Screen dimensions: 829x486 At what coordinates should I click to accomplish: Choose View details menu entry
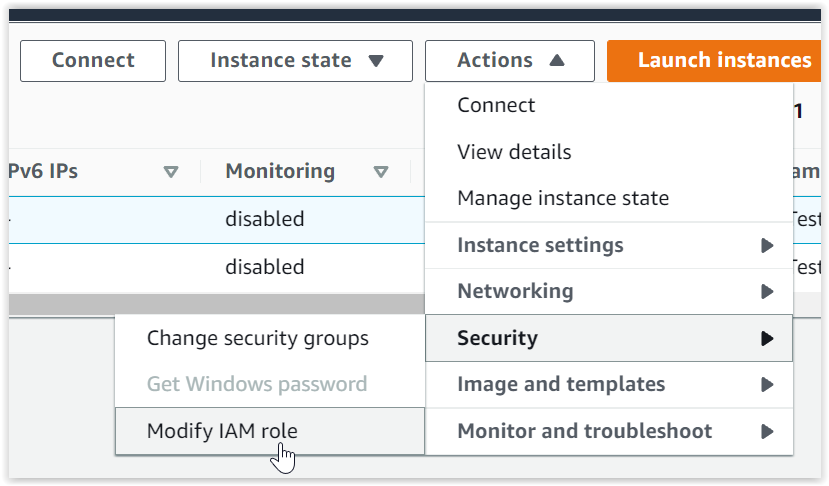(514, 152)
